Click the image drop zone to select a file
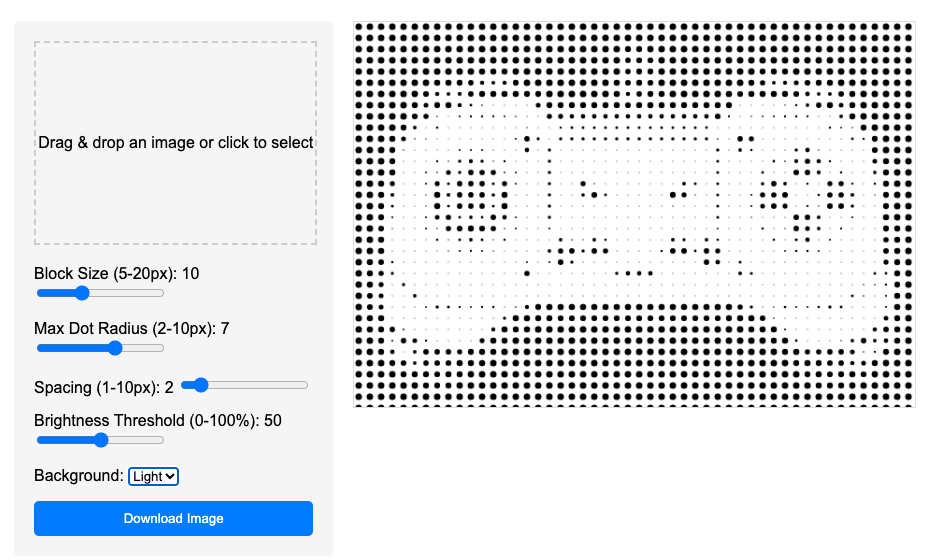The image size is (933, 560). point(175,143)
